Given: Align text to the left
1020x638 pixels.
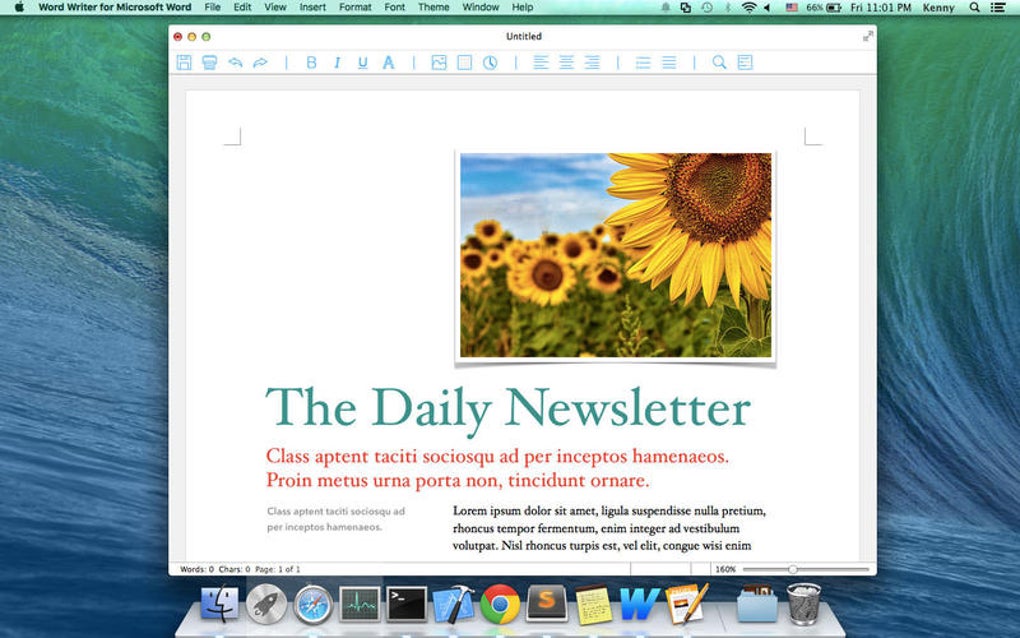Looking at the screenshot, I should click(x=541, y=62).
